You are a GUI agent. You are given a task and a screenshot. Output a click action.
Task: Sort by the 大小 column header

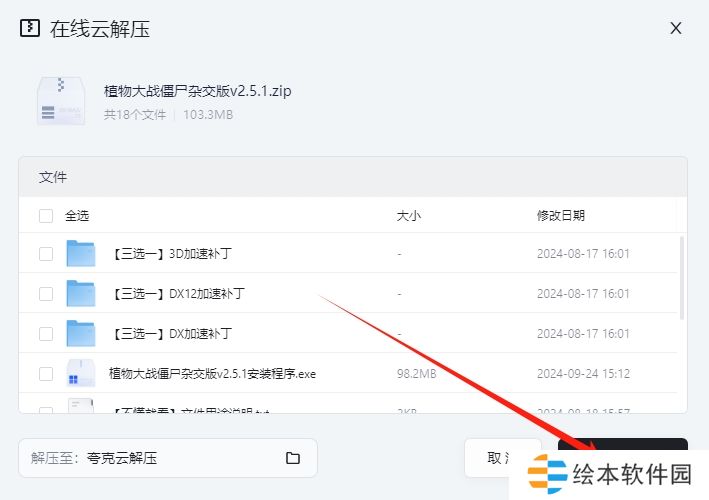click(x=409, y=215)
